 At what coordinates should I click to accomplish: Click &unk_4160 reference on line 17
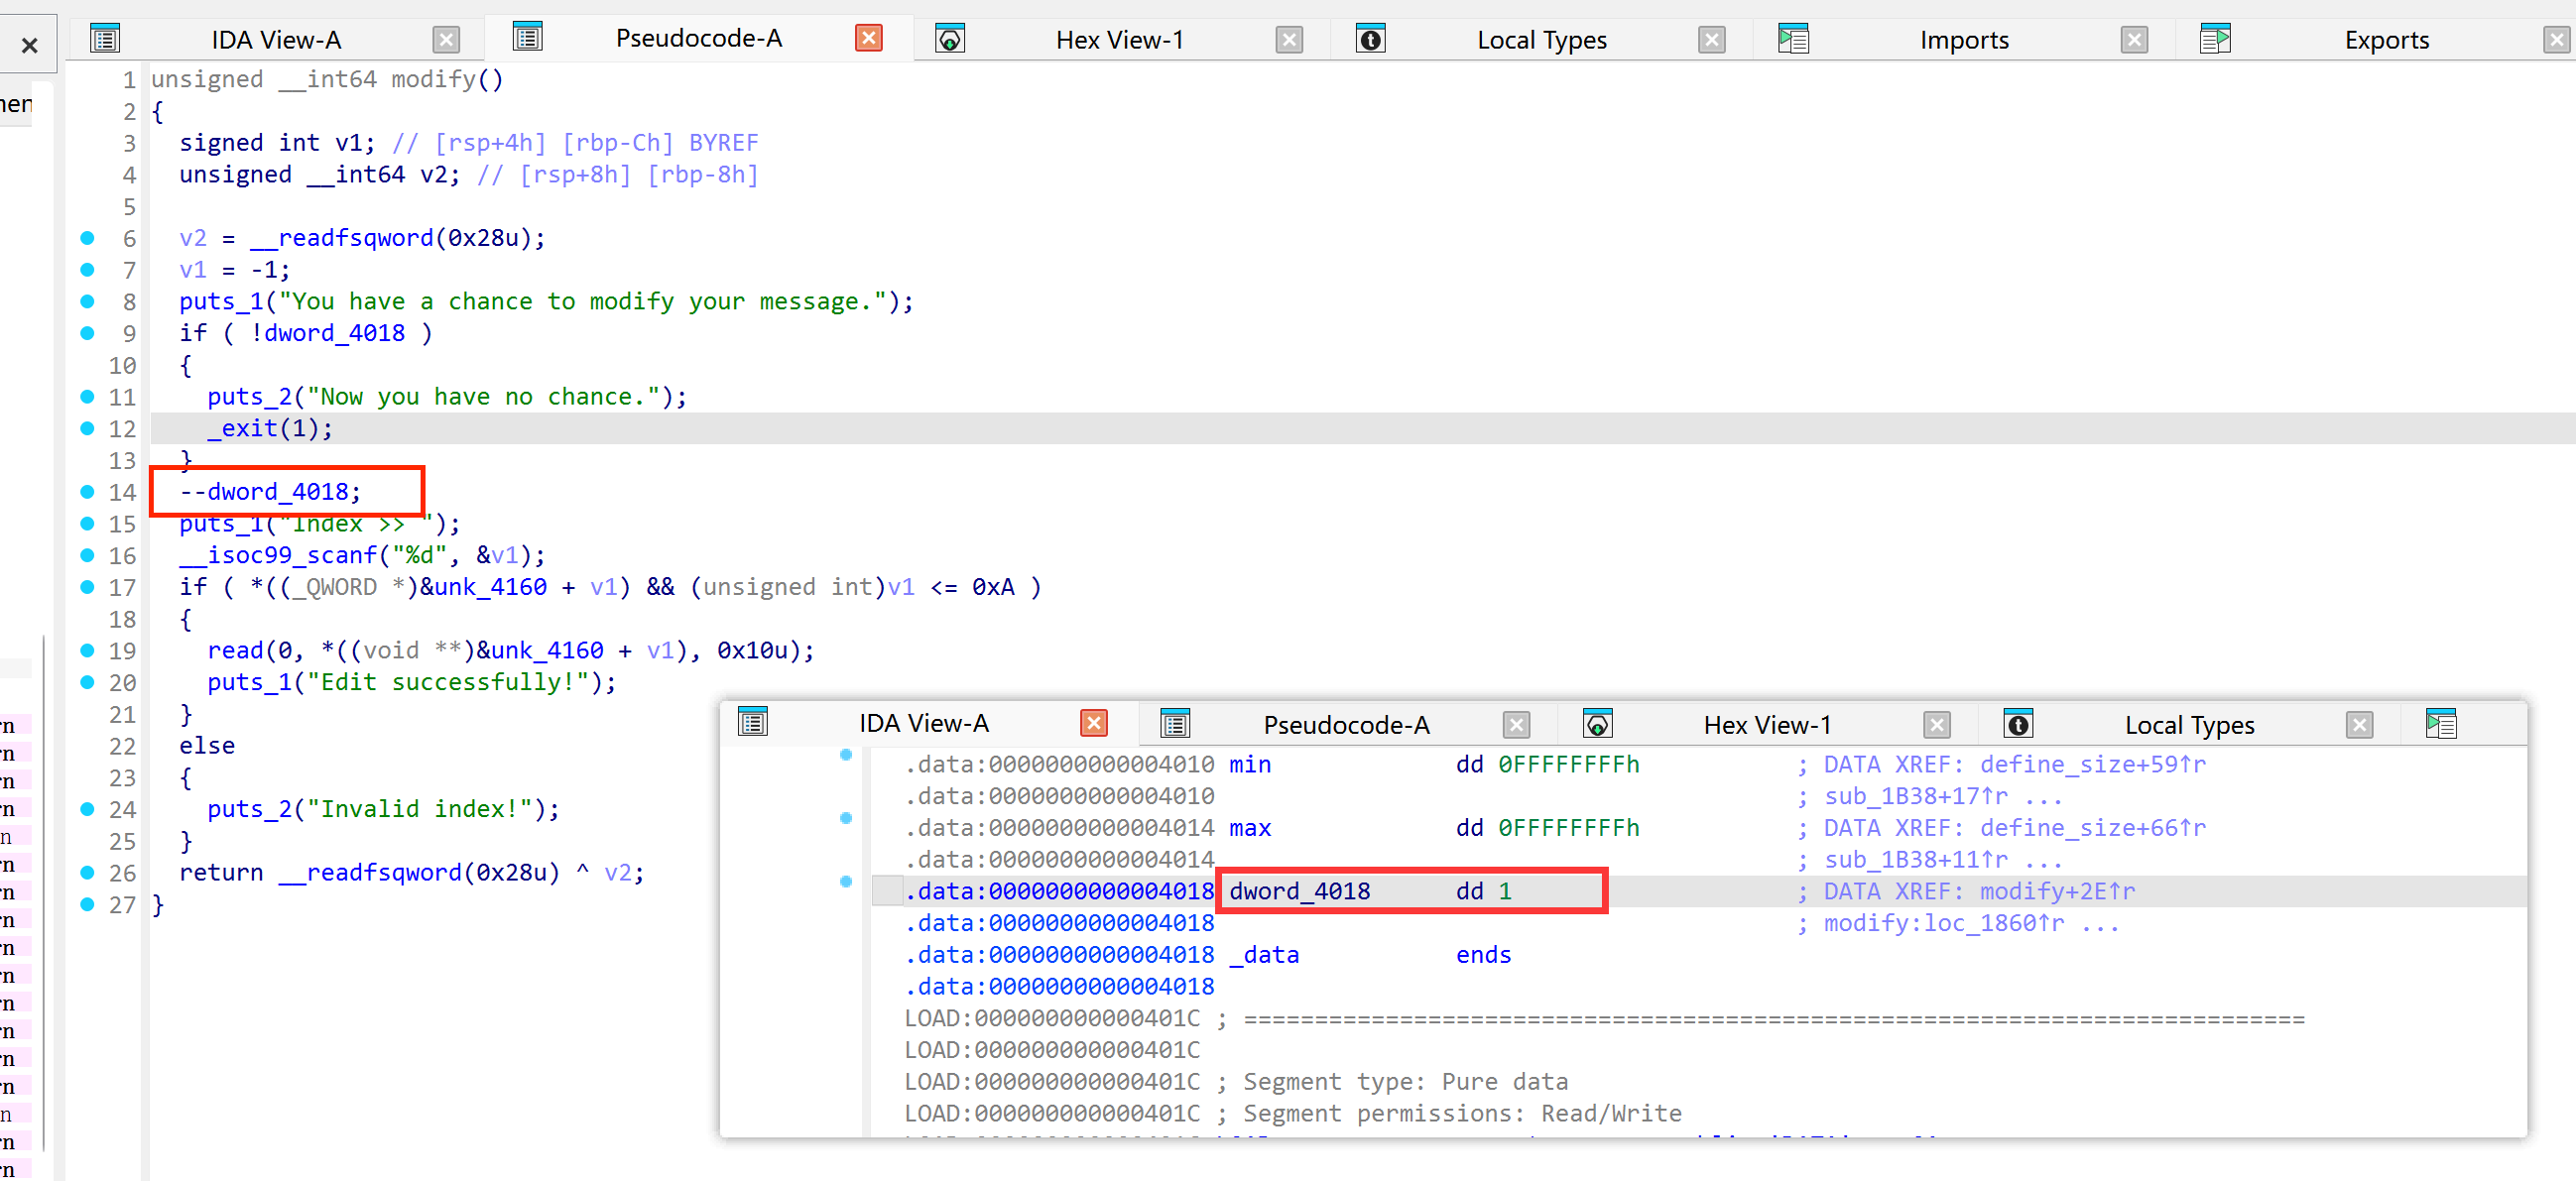pos(483,587)
